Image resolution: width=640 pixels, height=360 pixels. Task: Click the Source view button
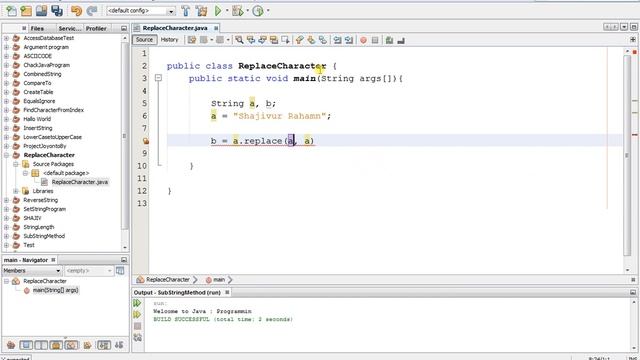(x=144, y=40)
